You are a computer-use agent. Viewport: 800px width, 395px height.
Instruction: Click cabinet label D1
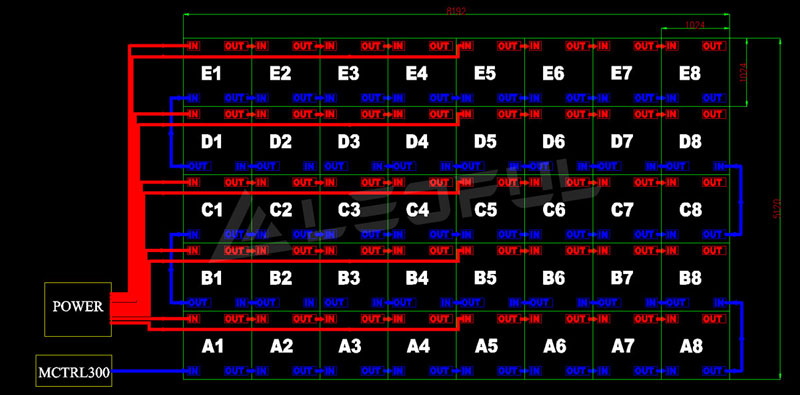pos(211,142)
